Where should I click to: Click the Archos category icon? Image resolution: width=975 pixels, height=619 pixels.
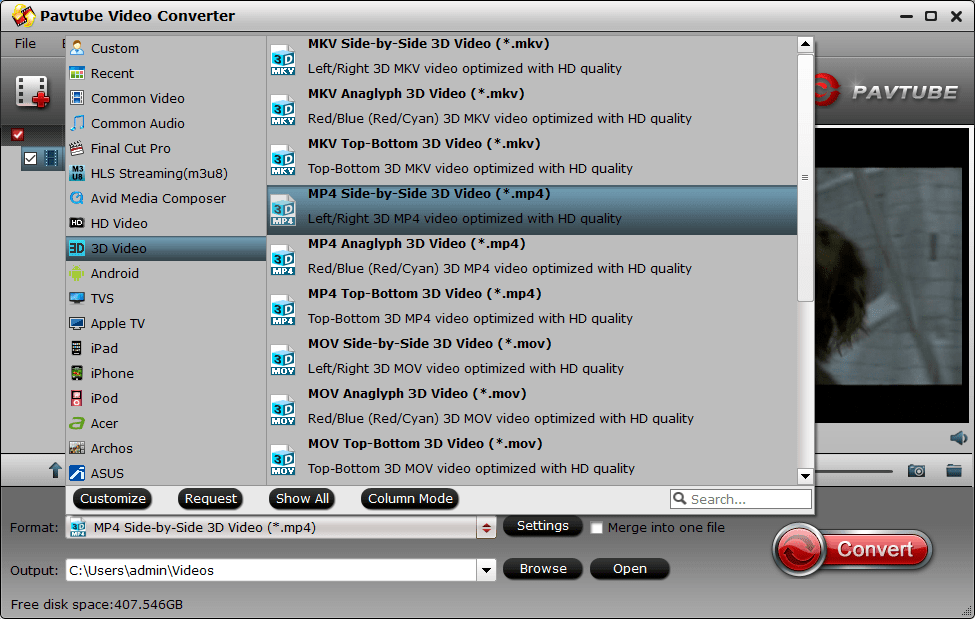(x=77, y=448)
